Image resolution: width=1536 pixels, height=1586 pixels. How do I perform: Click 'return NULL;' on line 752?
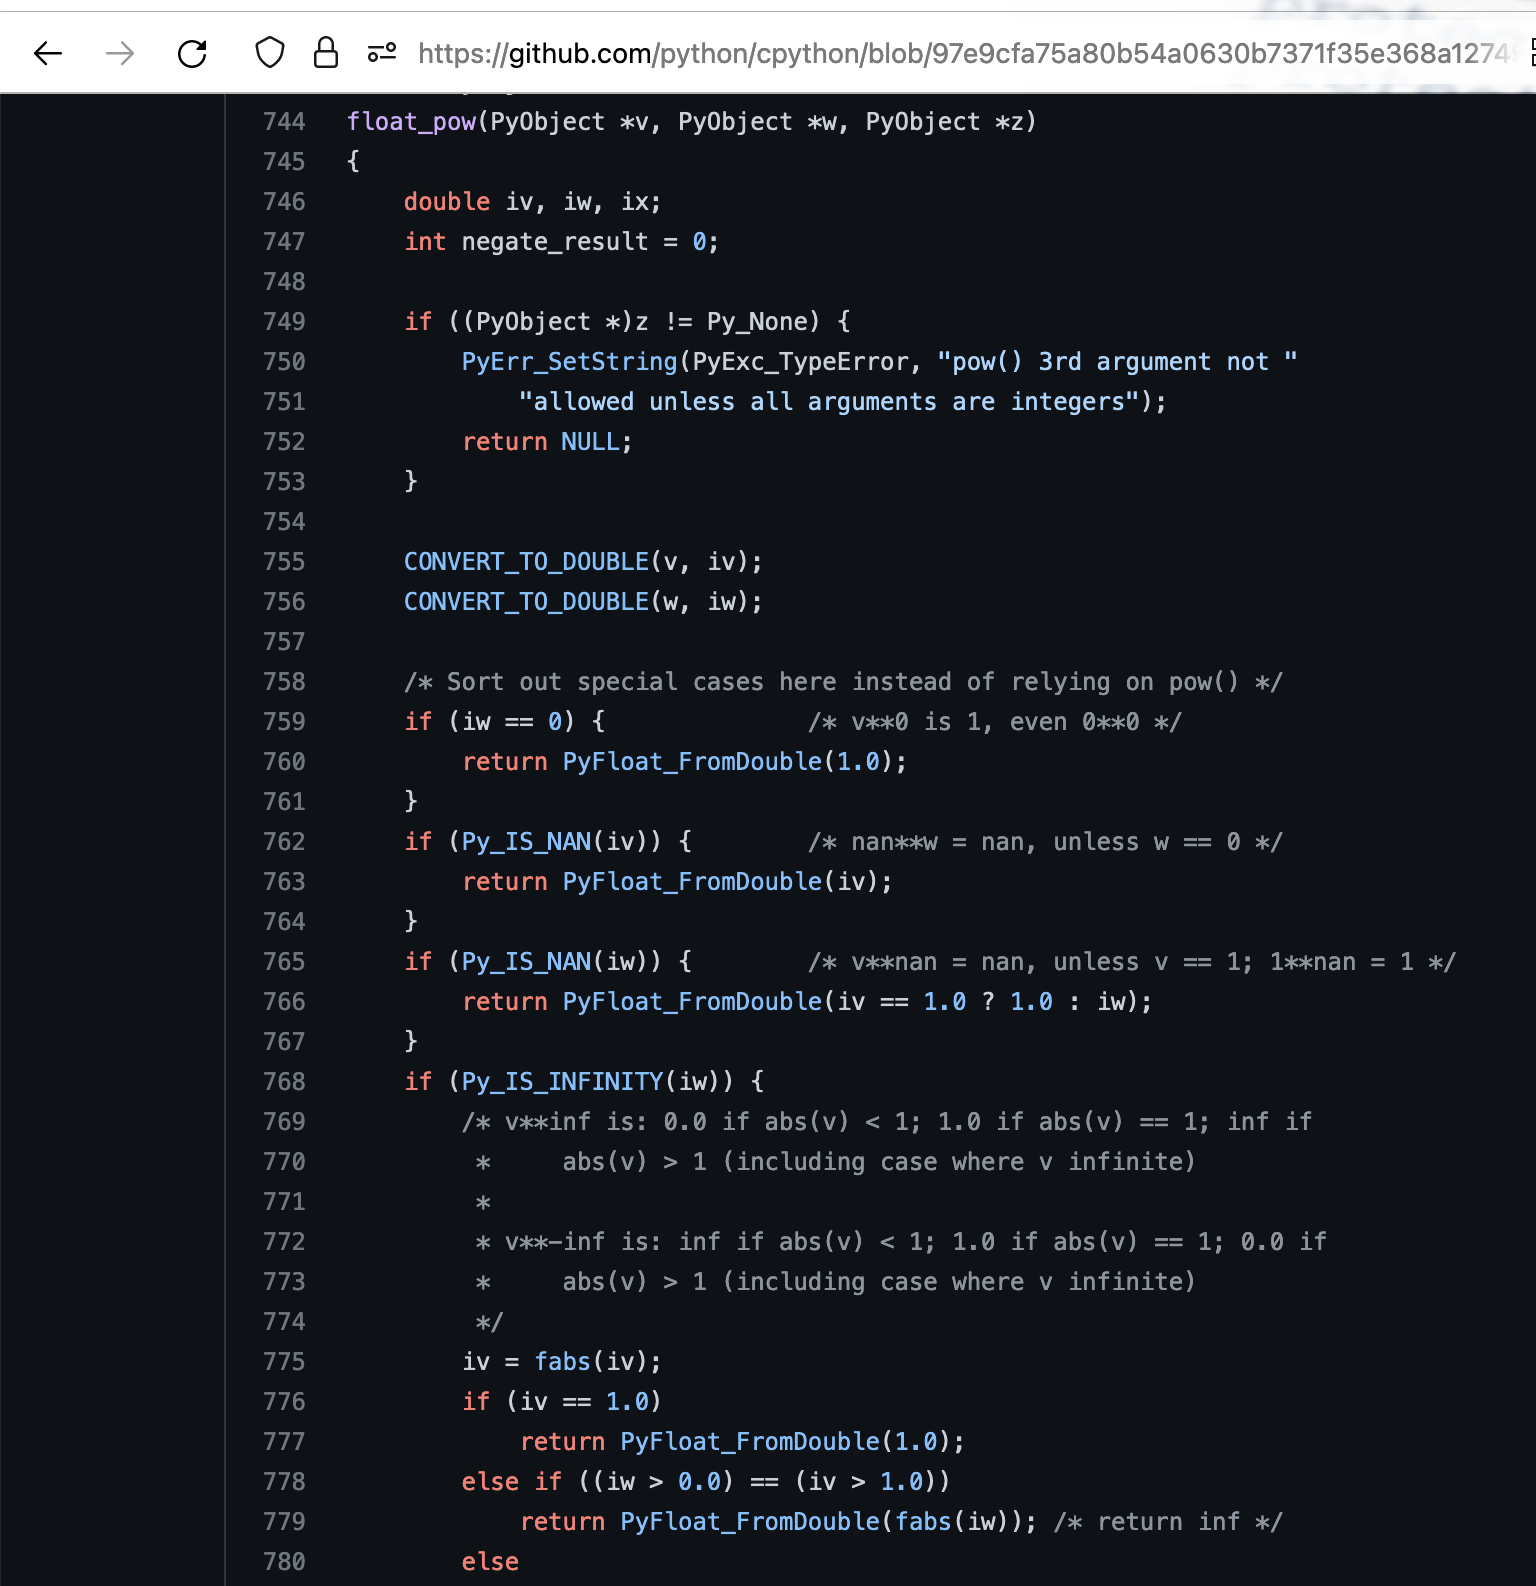pyautogui.click(x=547, y=442)
